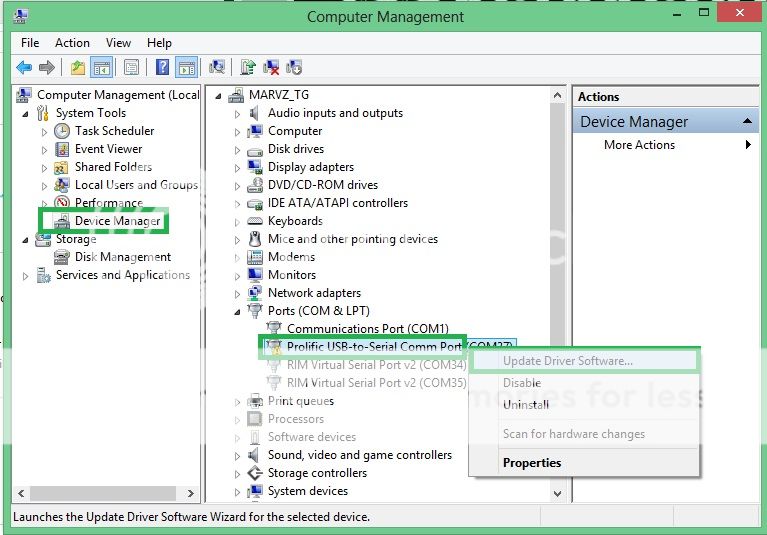Click Scan for hardware changes toolbar icon
Screen dimensions: 767x535
tap(217, 67)
